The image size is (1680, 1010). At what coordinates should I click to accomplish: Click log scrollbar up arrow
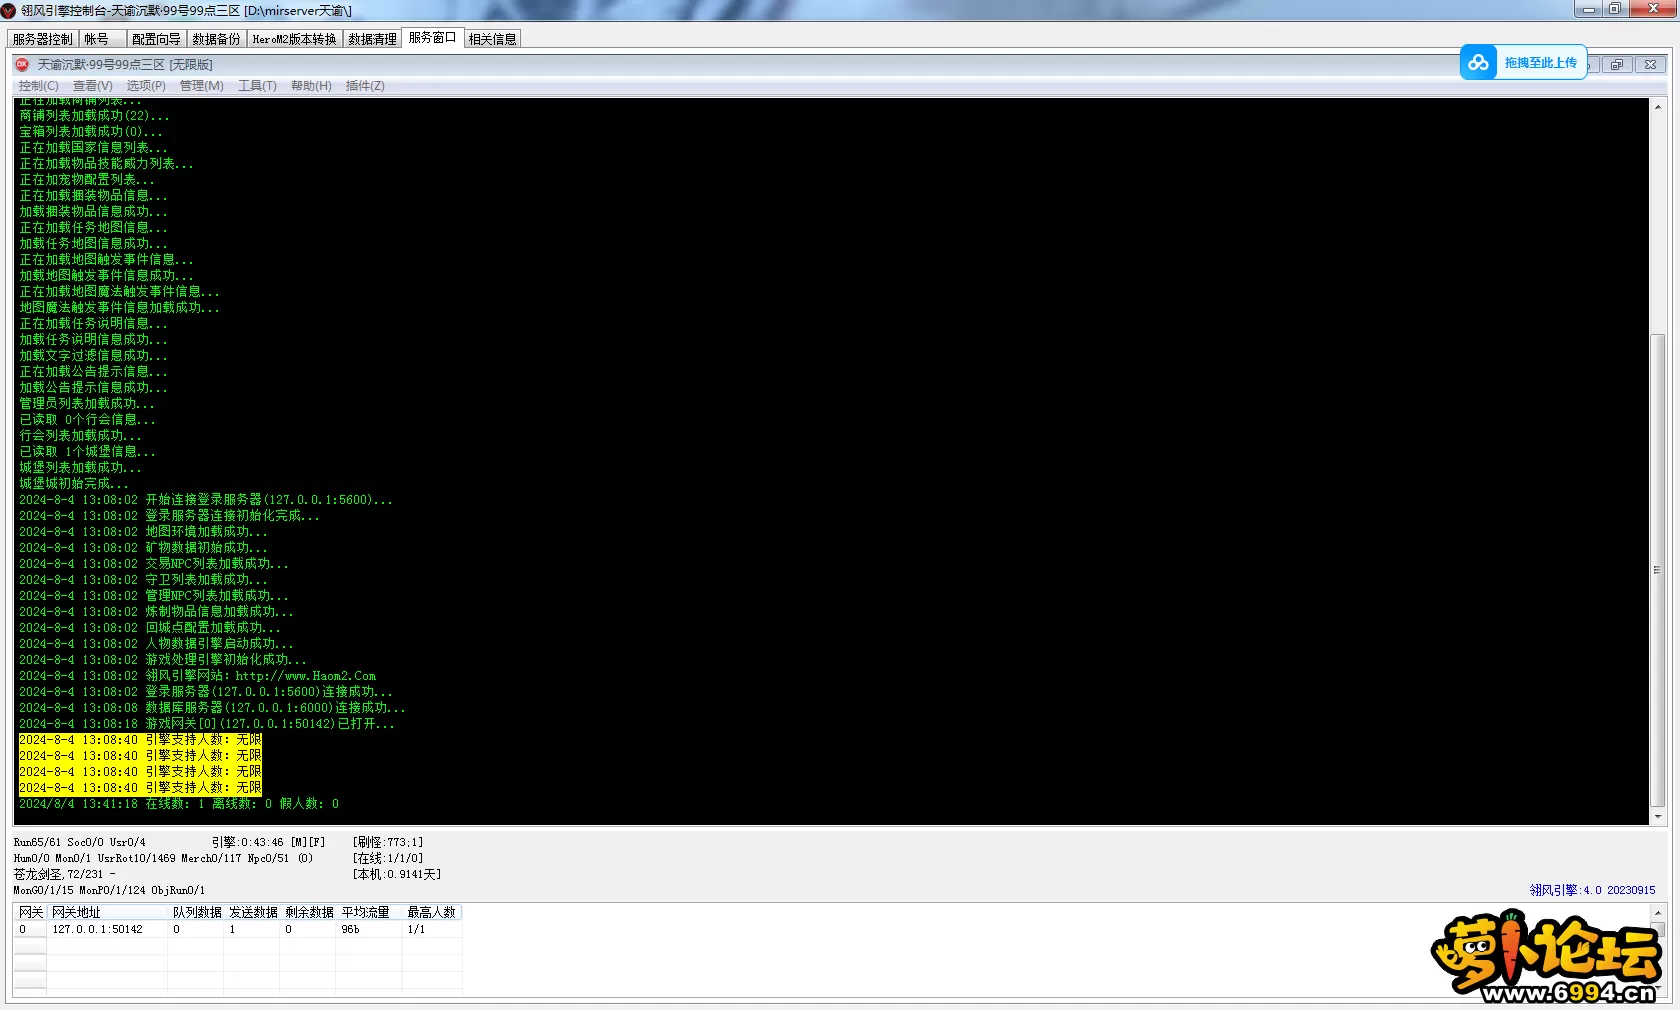tap(1658, 107)
